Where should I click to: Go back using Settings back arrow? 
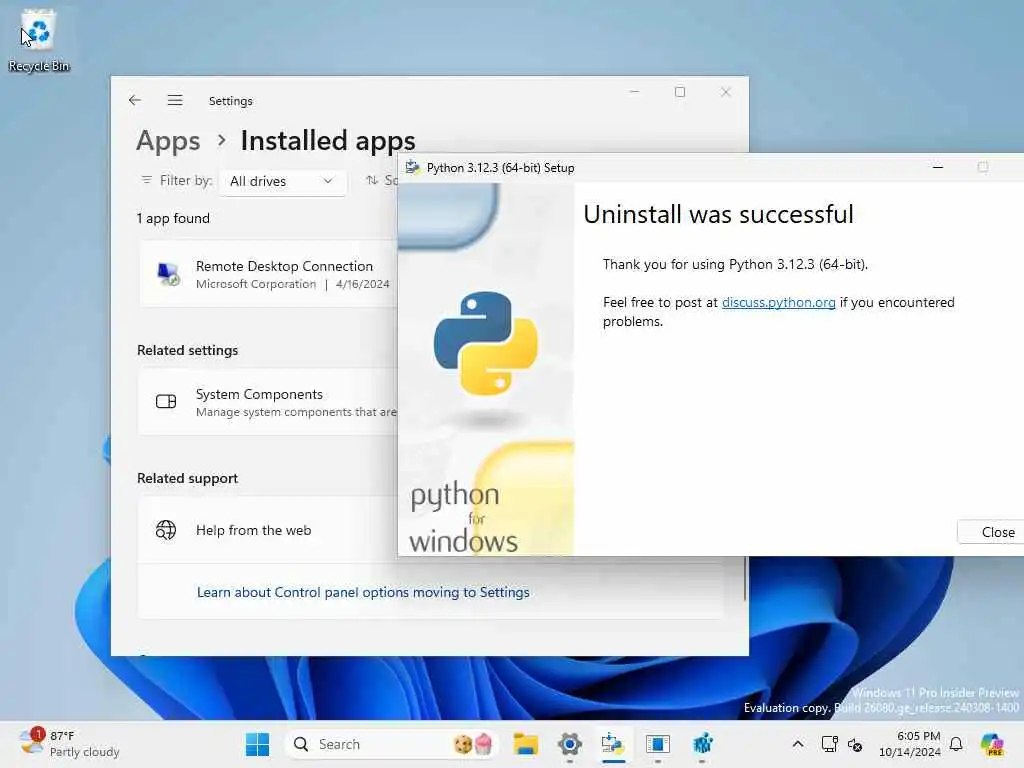click(x=135, y=100)
